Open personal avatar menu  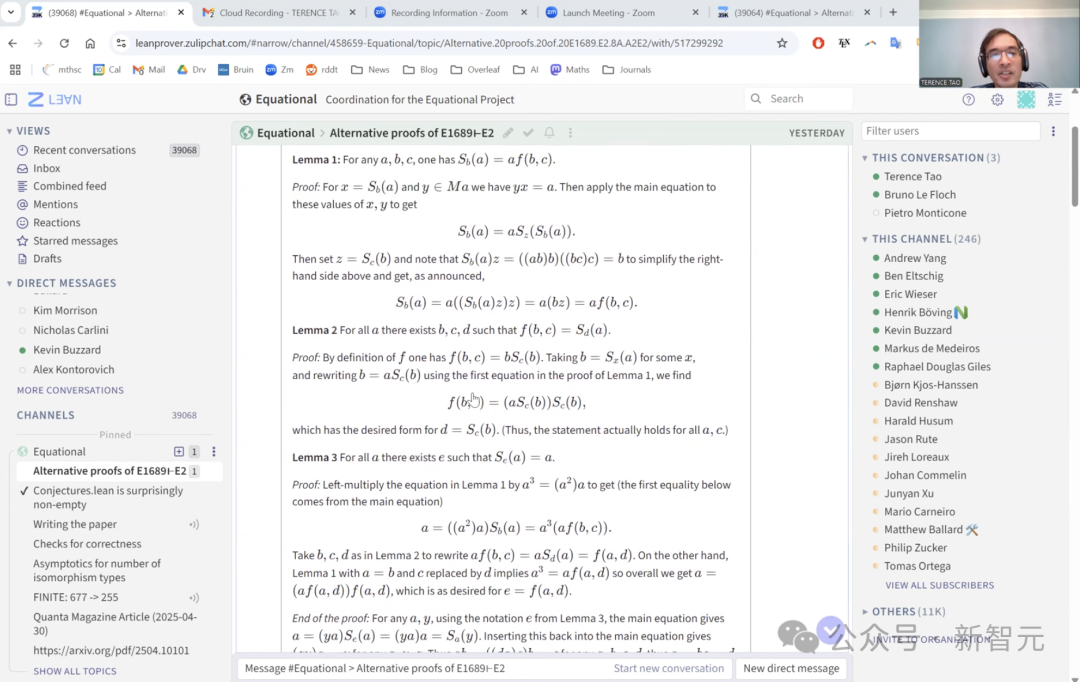(1026, 99)
